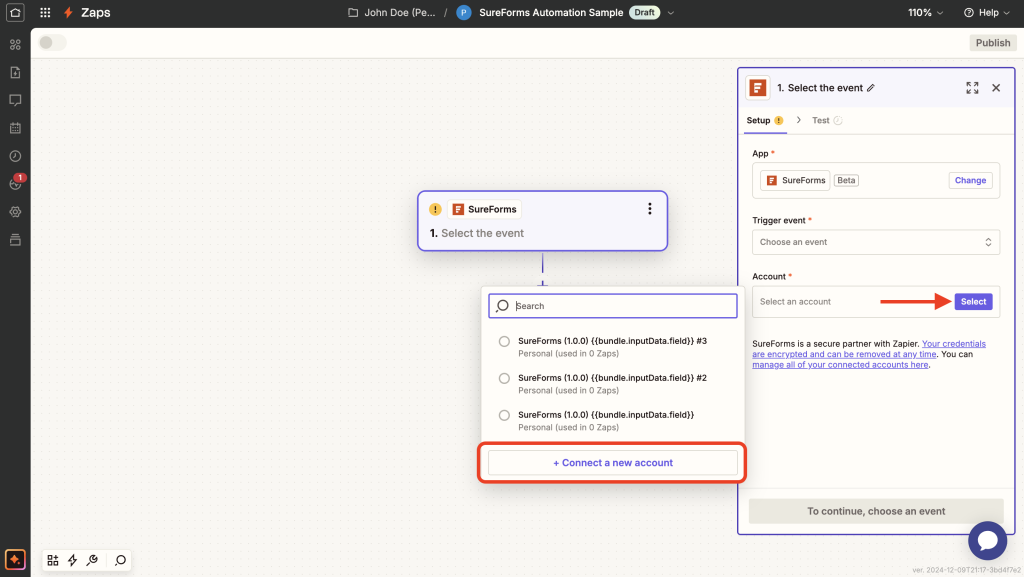
Task: Open Settings gear in left sidebar
Action: pyautogui.click(x=15, y=212)
